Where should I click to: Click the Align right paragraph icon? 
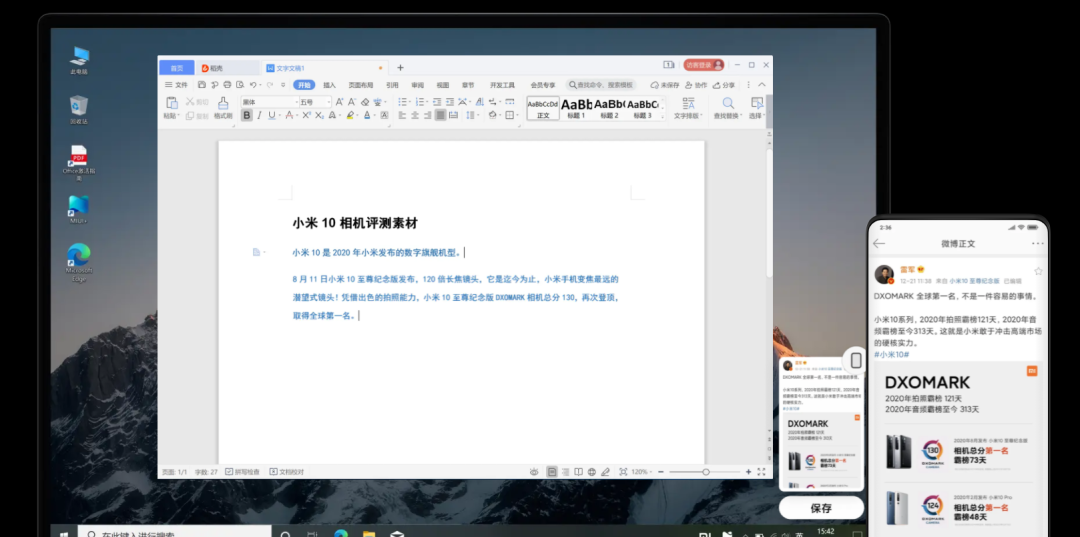428,115
